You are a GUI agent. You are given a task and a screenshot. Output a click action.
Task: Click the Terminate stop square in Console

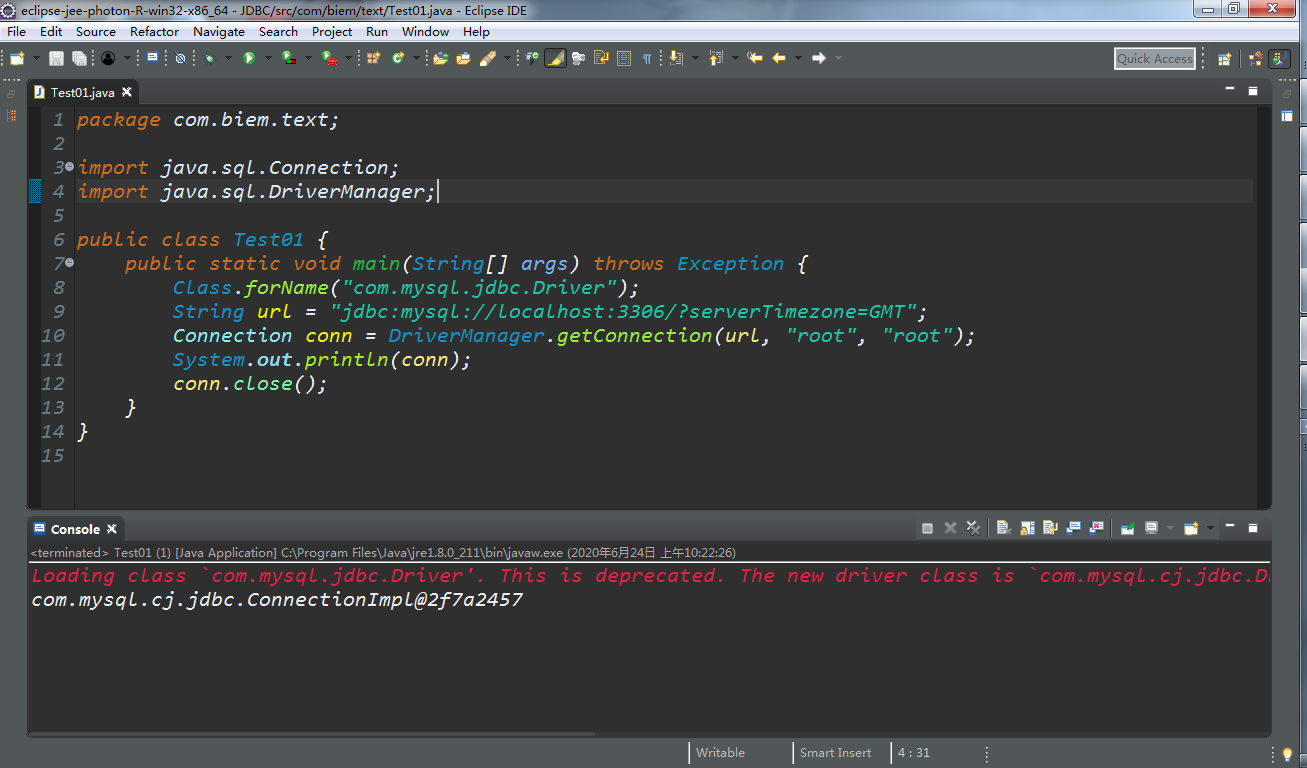[x=927, y=528]
